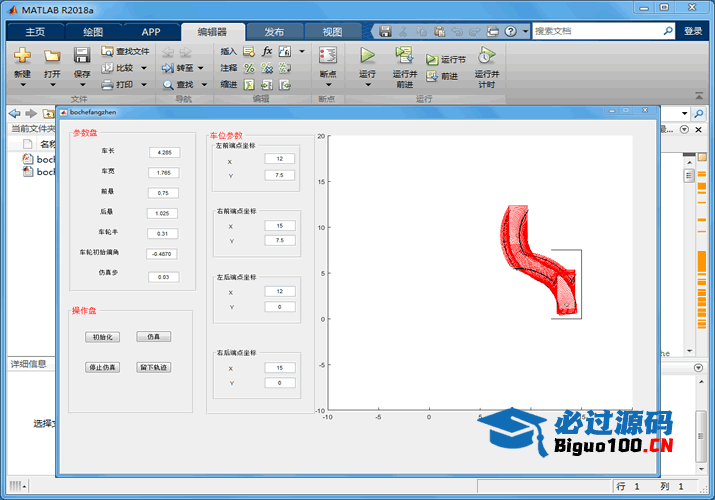Image resolution: width=715 pixels, height=500 pixels.
Task: Click the 车长 field showing 4.285
Action: pyautogui.click(x=165, y=153)
